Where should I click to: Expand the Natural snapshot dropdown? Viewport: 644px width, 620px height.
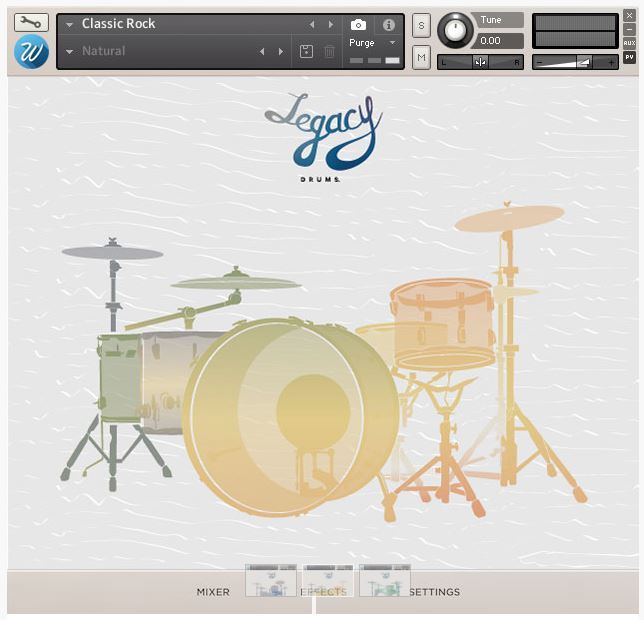pos(70,51)
